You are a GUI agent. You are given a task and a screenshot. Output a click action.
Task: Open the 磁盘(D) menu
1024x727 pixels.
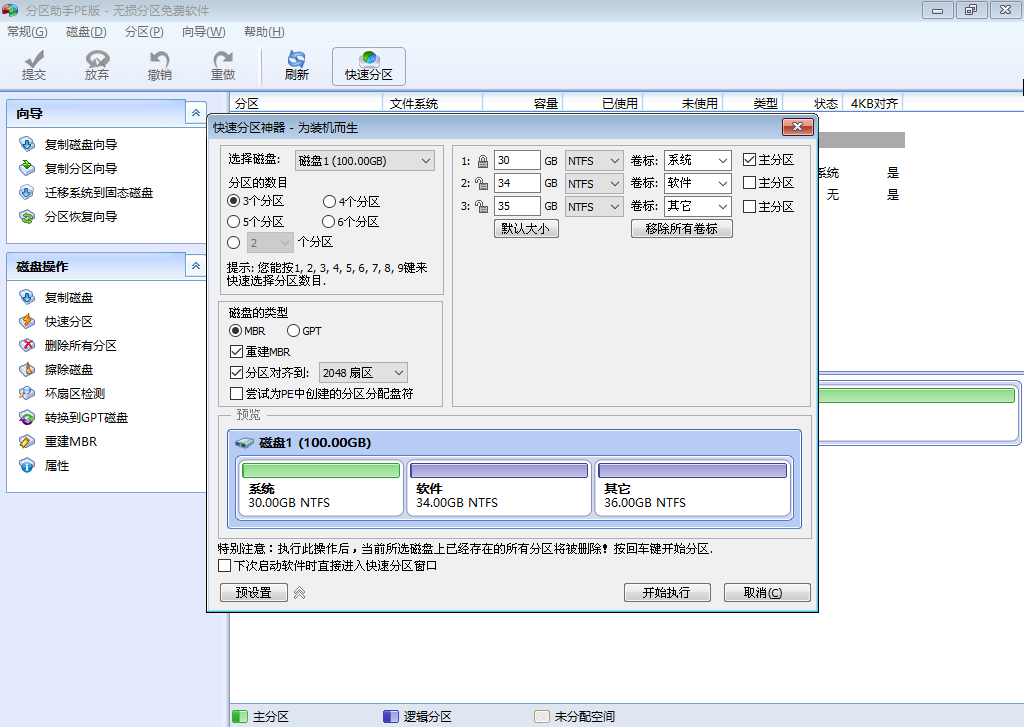(86, 31)
